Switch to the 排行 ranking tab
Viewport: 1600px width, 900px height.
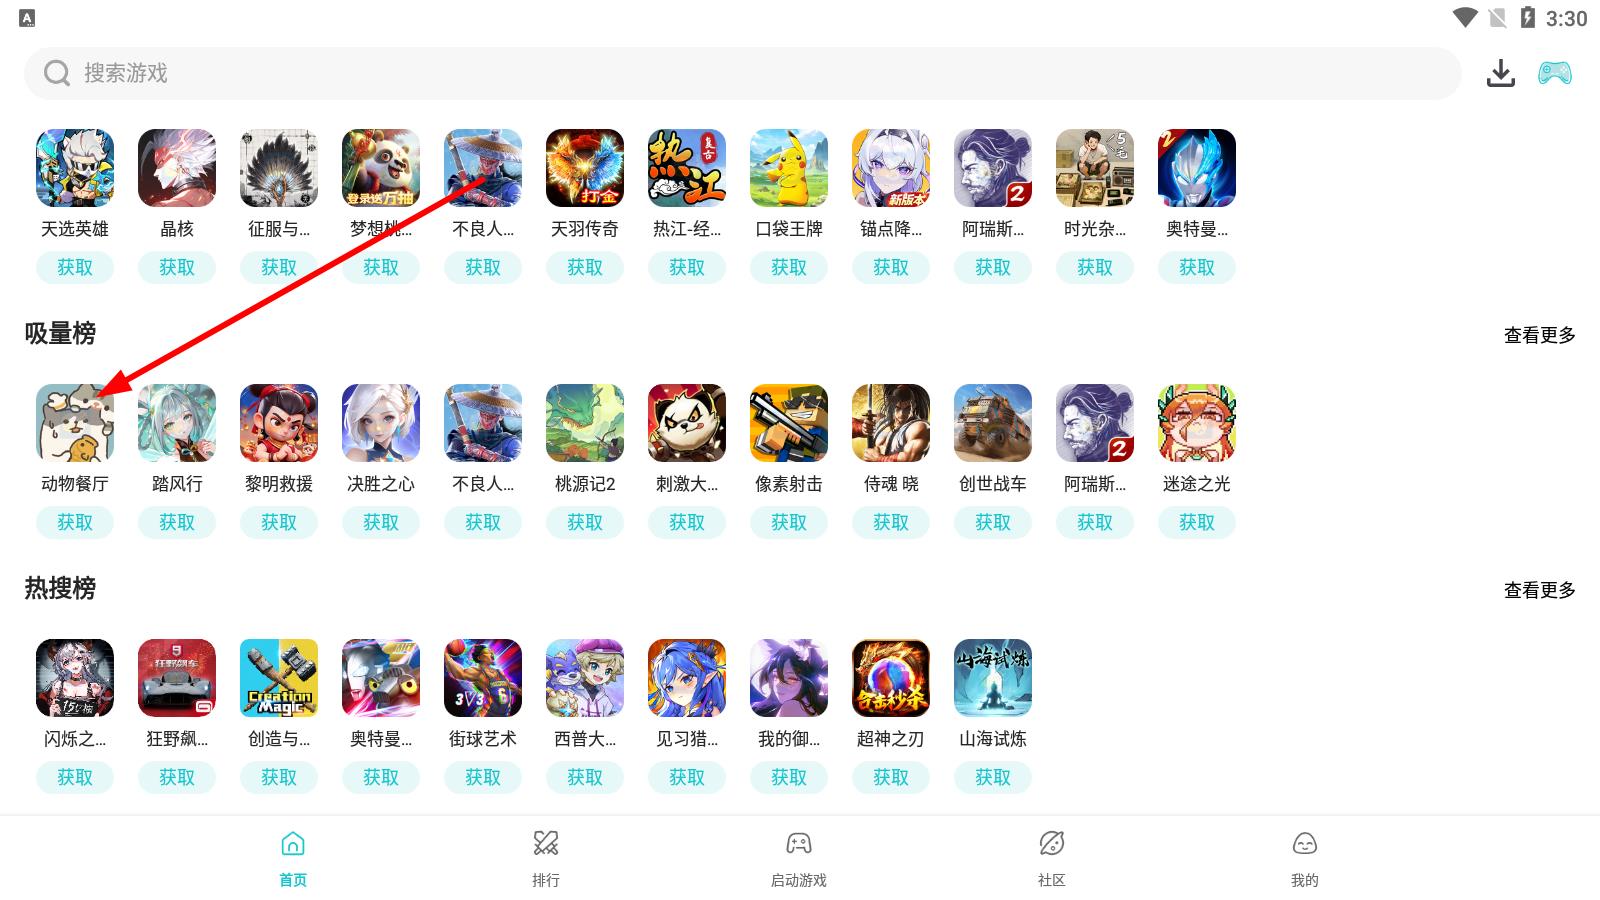pyautogui.click(x=546, y=858)
